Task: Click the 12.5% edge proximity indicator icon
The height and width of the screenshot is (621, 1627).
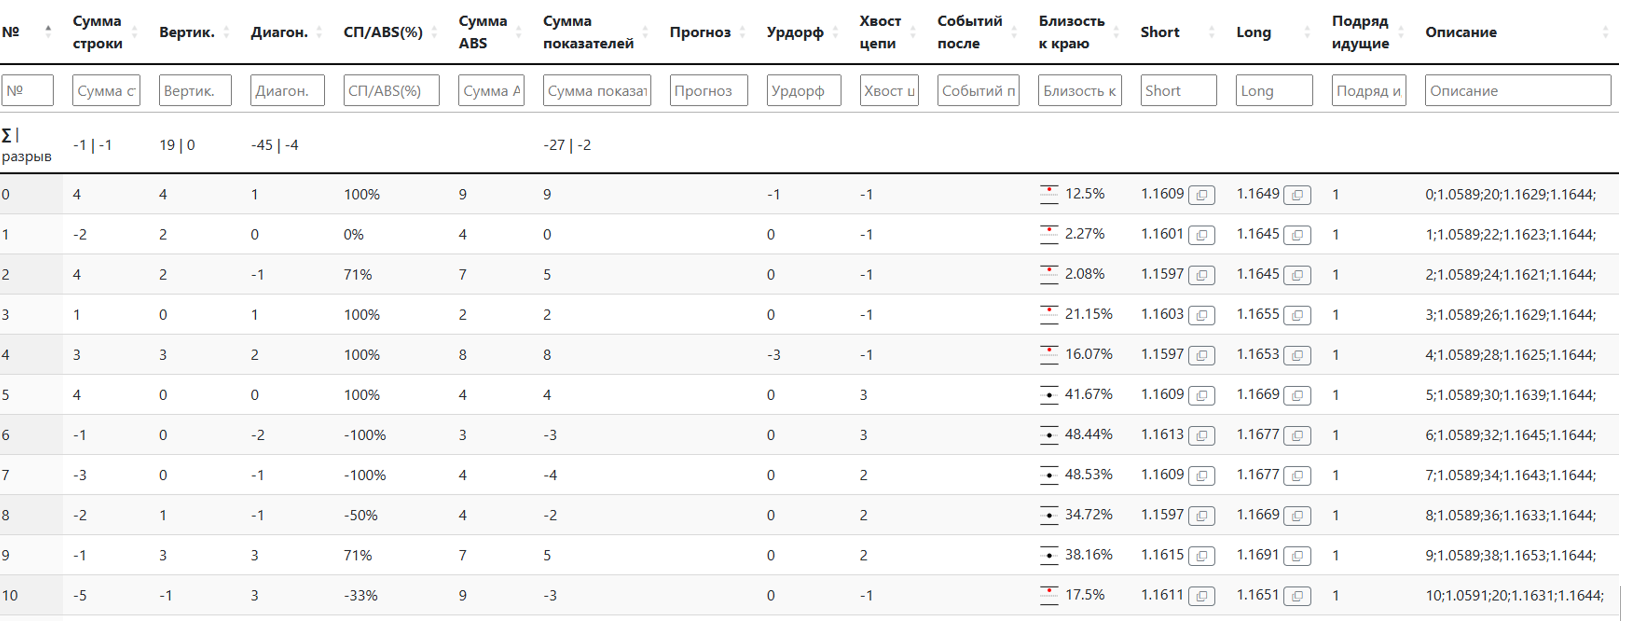Action: pyautogui.click(x=1049, y=194)
